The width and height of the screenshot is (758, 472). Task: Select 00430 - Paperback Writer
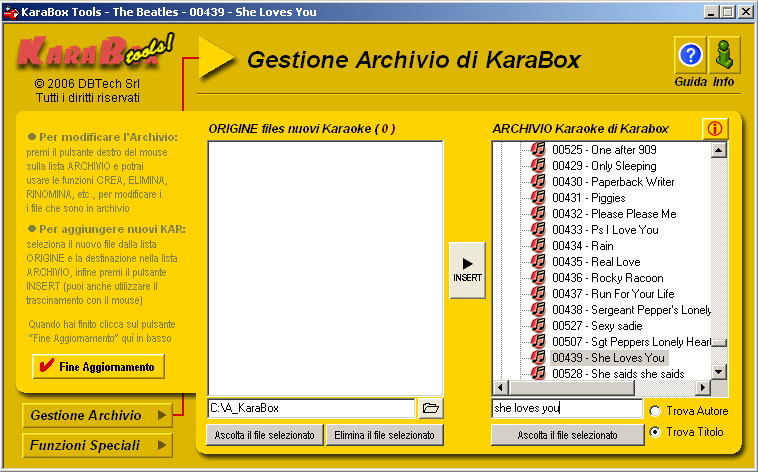pos(613,181)
